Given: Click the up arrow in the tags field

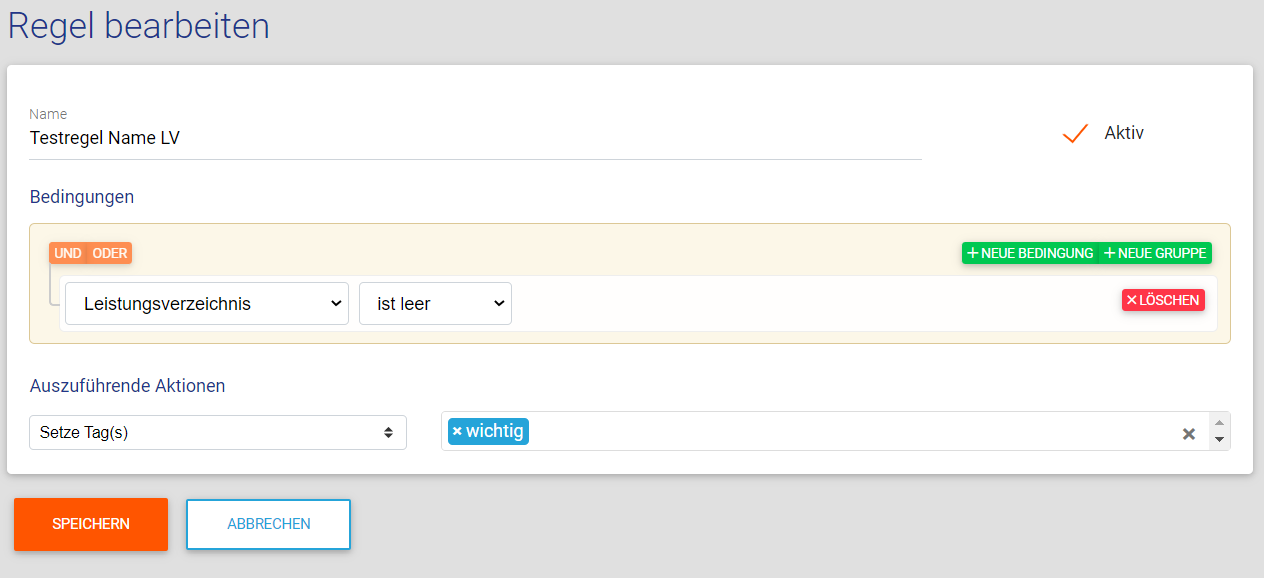Looking at the screenshot, I should [1219, 423].
